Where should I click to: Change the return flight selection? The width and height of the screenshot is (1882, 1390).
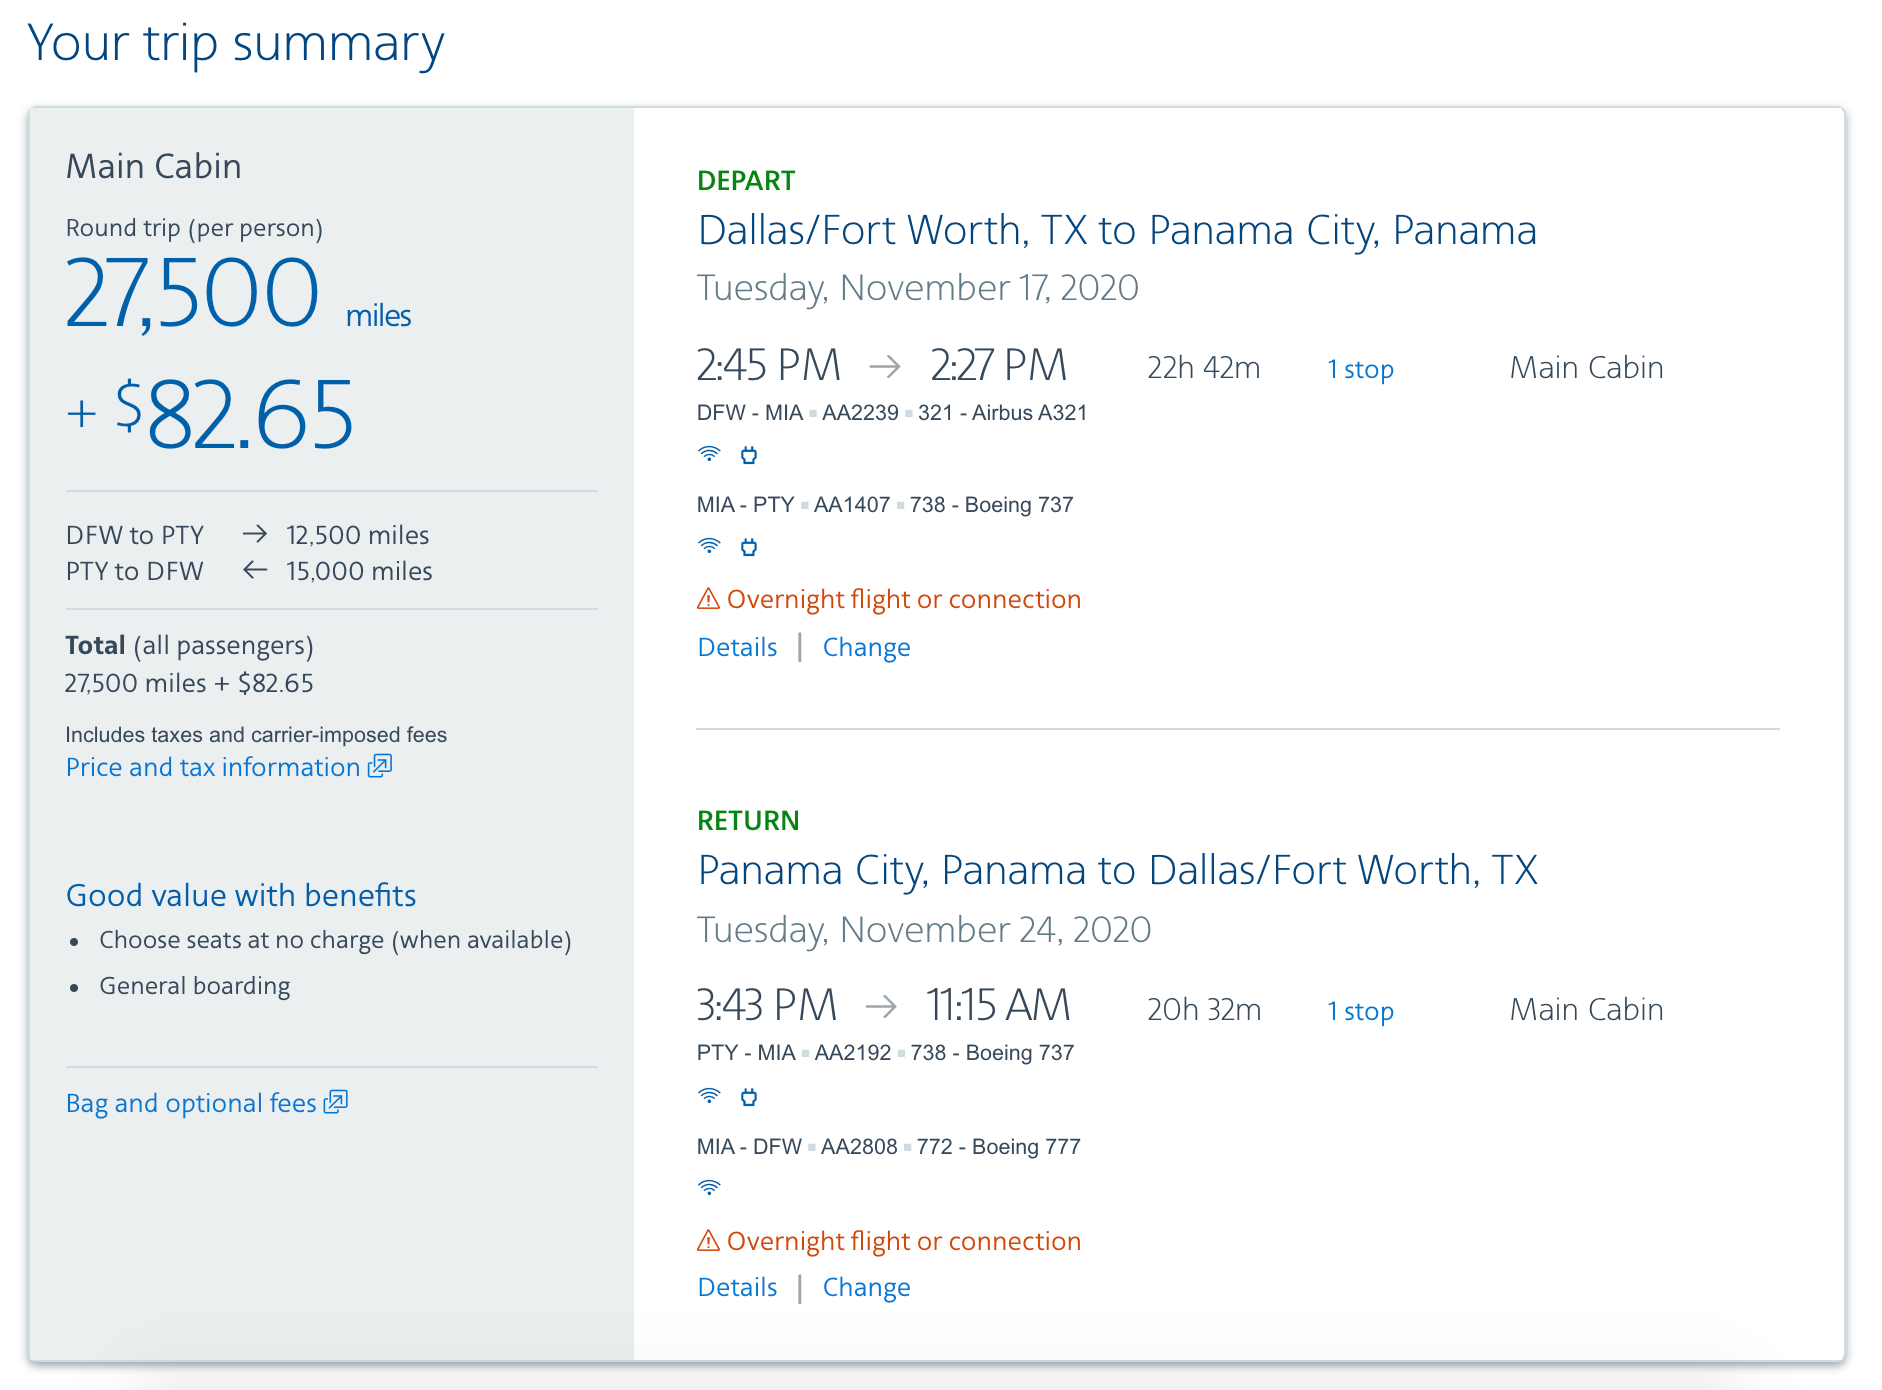tap(866, 1288)
